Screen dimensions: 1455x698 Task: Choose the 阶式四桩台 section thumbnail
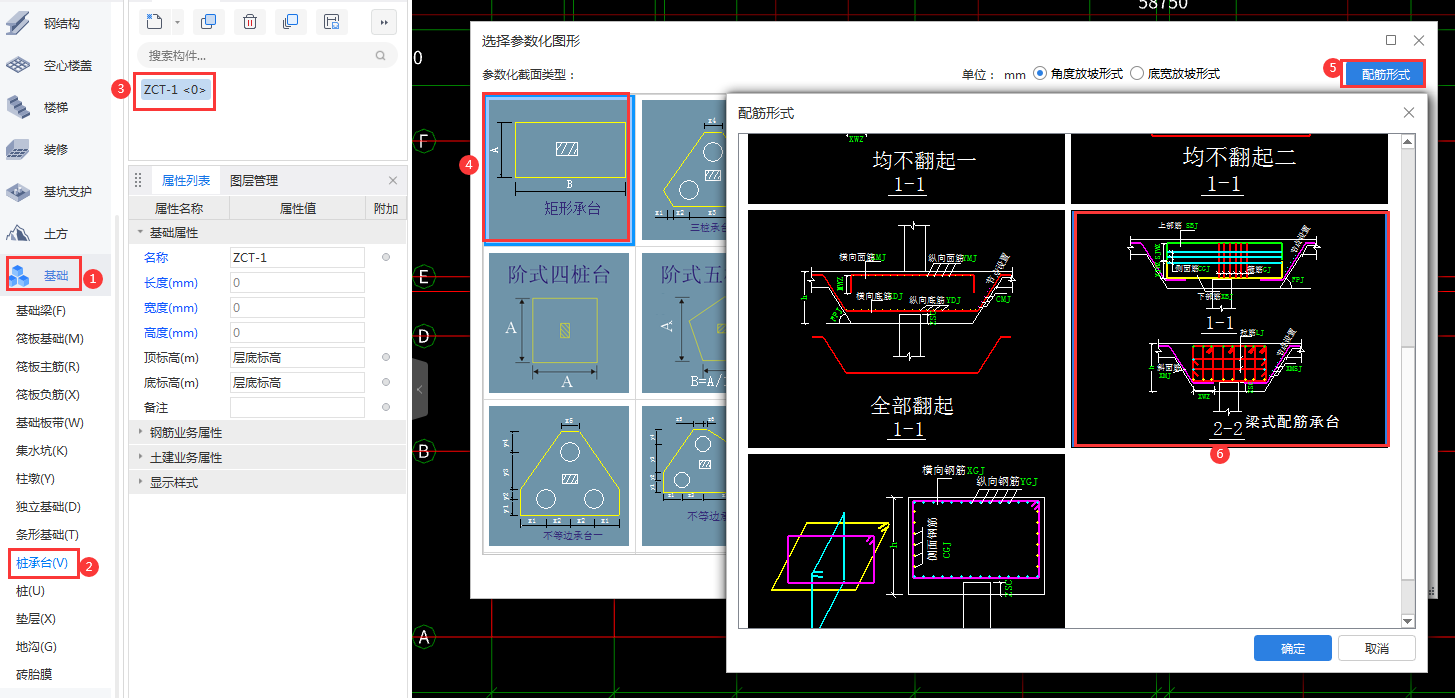(x=559, y=323)
